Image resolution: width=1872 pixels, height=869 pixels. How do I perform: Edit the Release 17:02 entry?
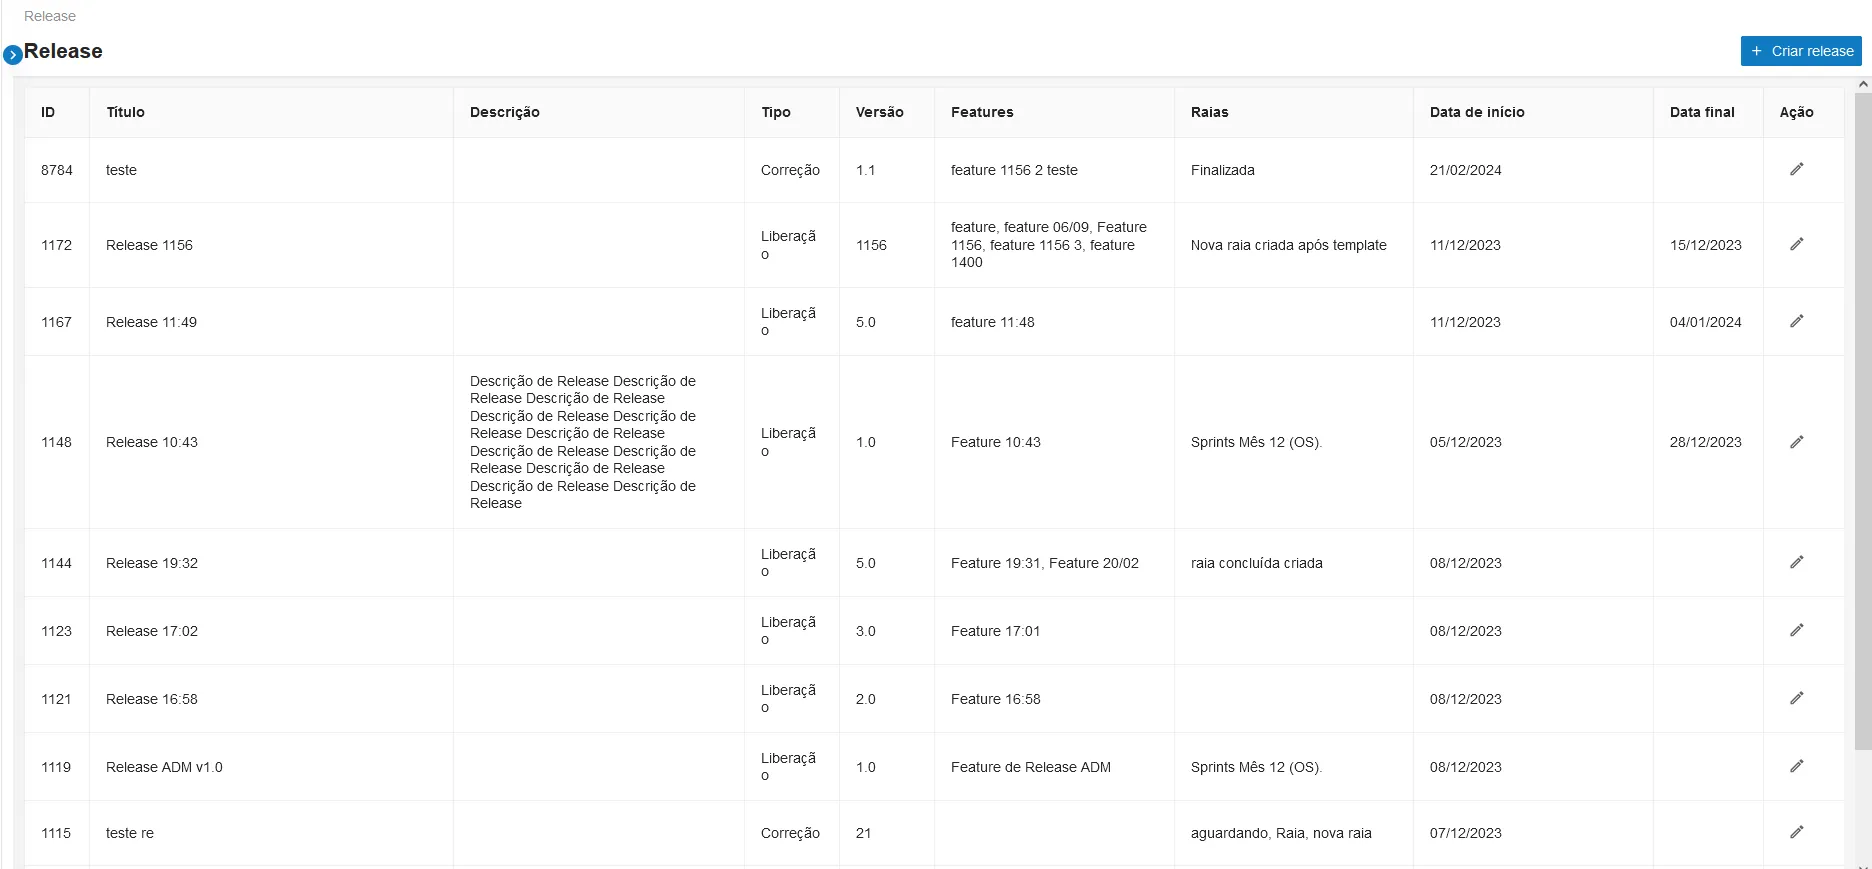[1796, 630]
